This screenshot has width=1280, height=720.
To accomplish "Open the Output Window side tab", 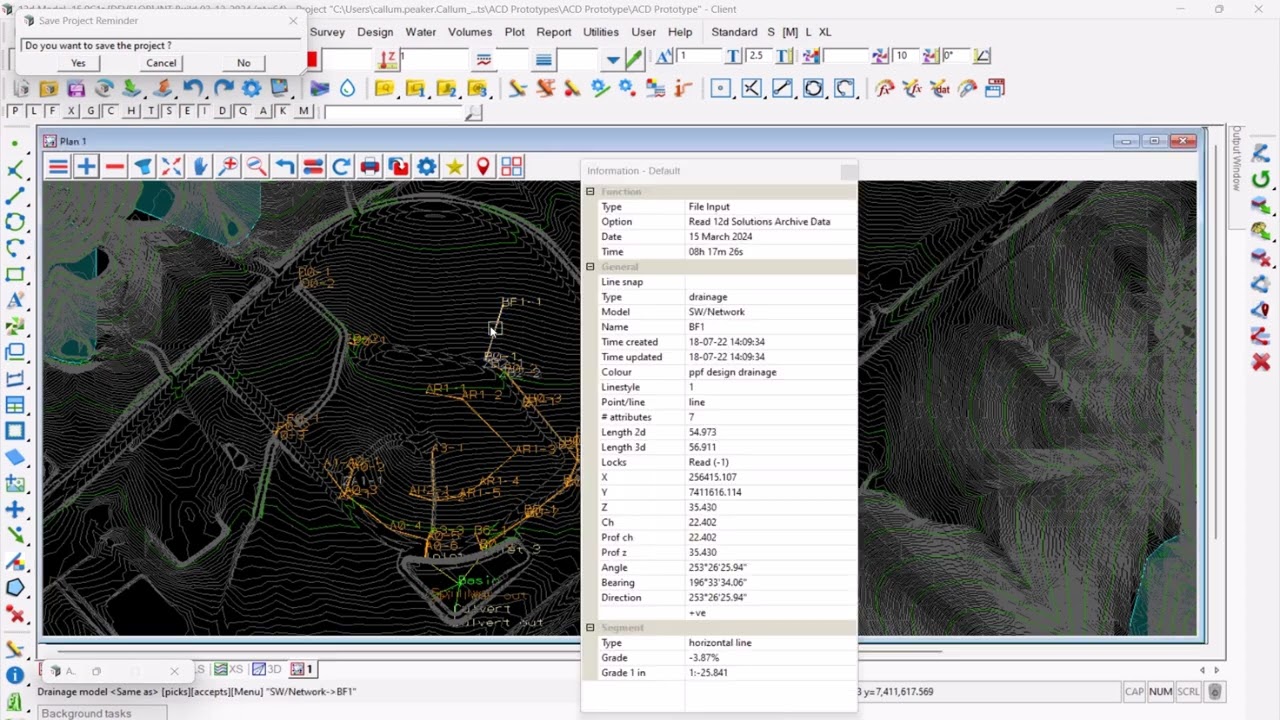I will tap(1237, 158).
